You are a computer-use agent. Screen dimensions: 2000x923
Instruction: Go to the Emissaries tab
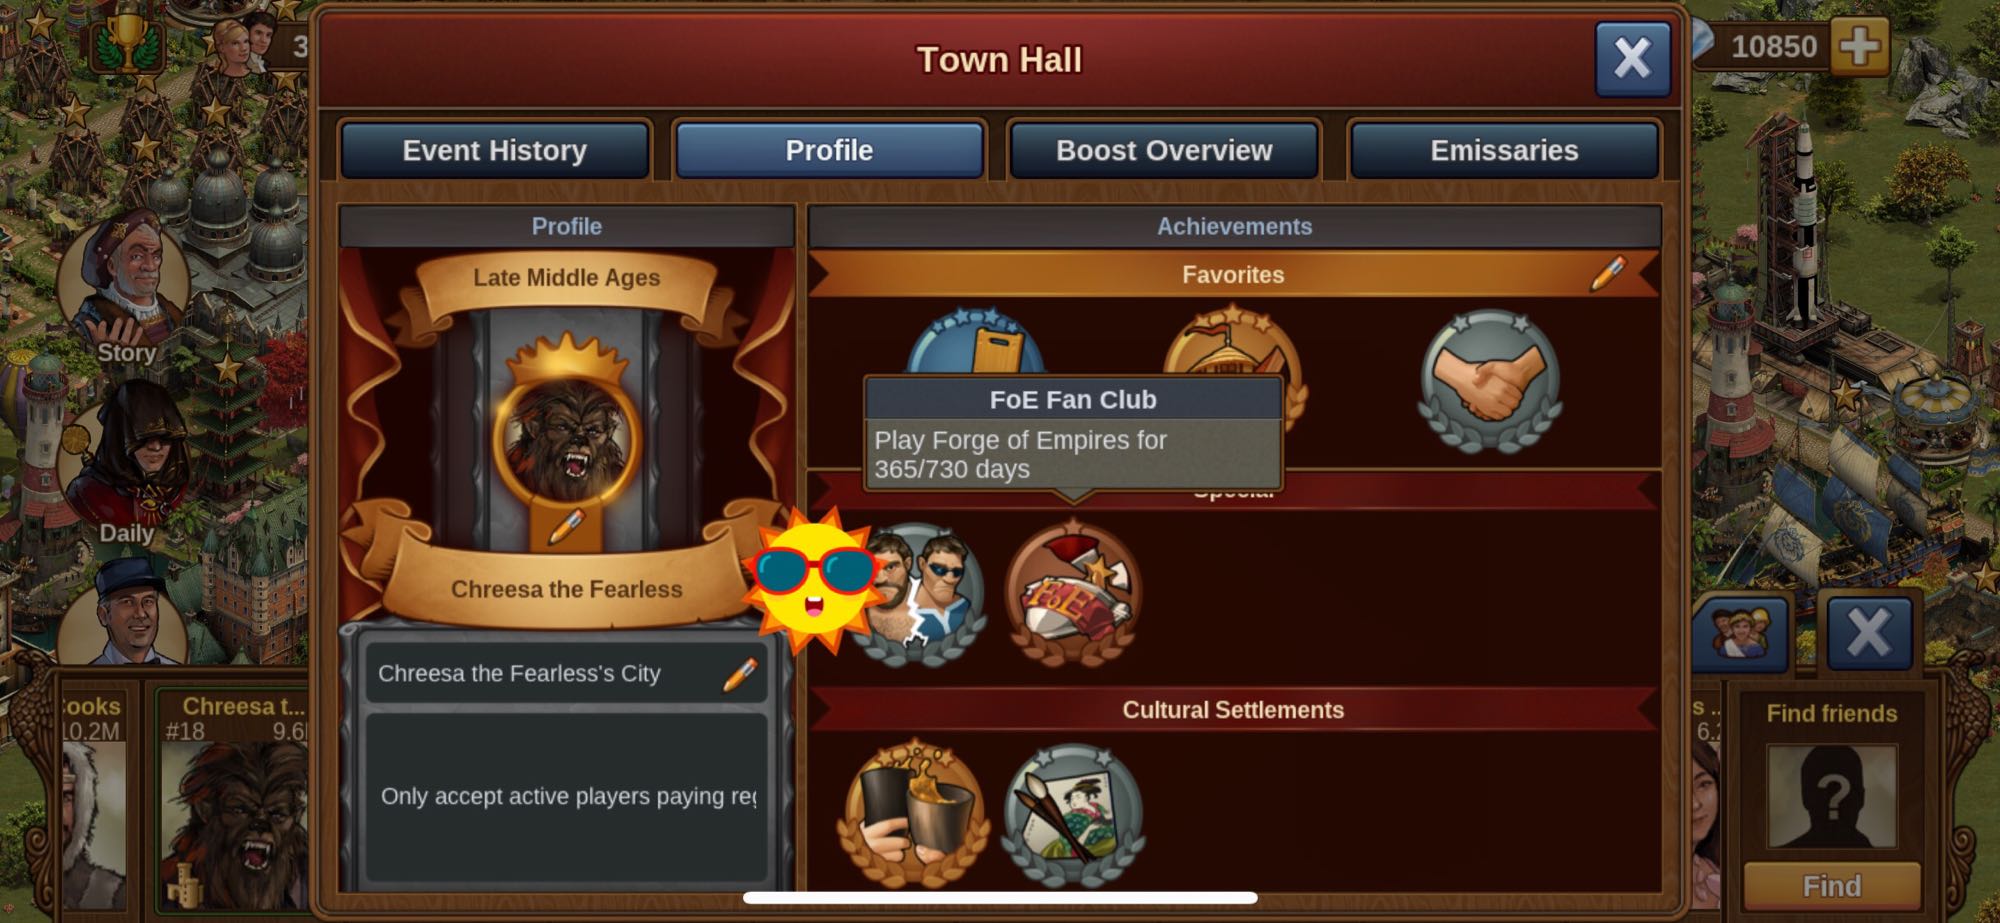point(1504,150)
